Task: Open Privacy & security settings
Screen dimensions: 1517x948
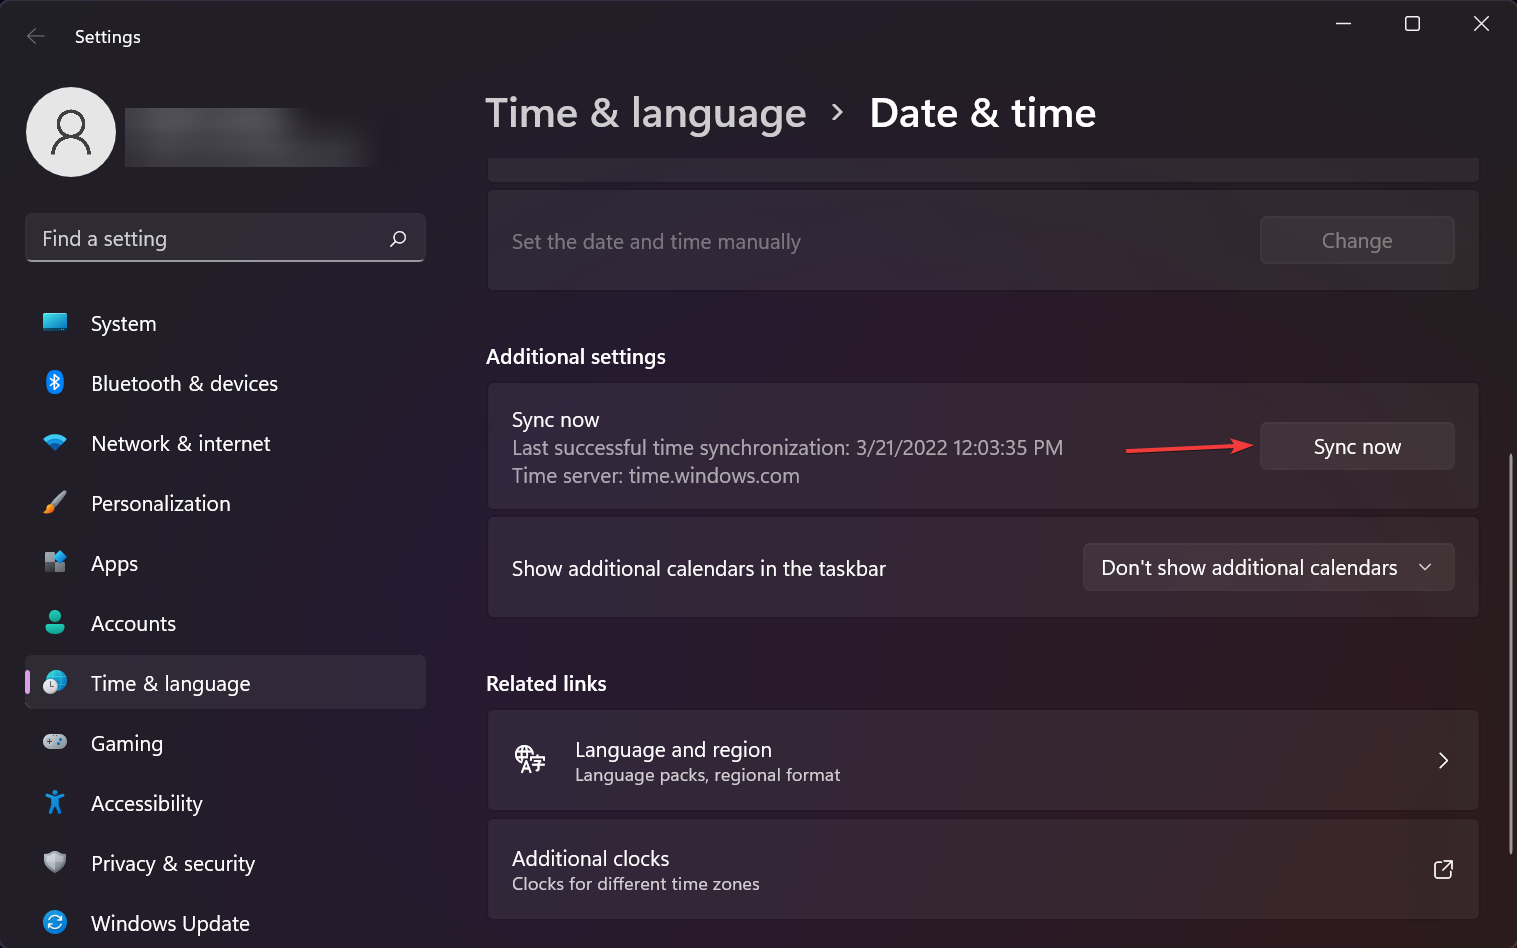Action: tap(55, 863)
